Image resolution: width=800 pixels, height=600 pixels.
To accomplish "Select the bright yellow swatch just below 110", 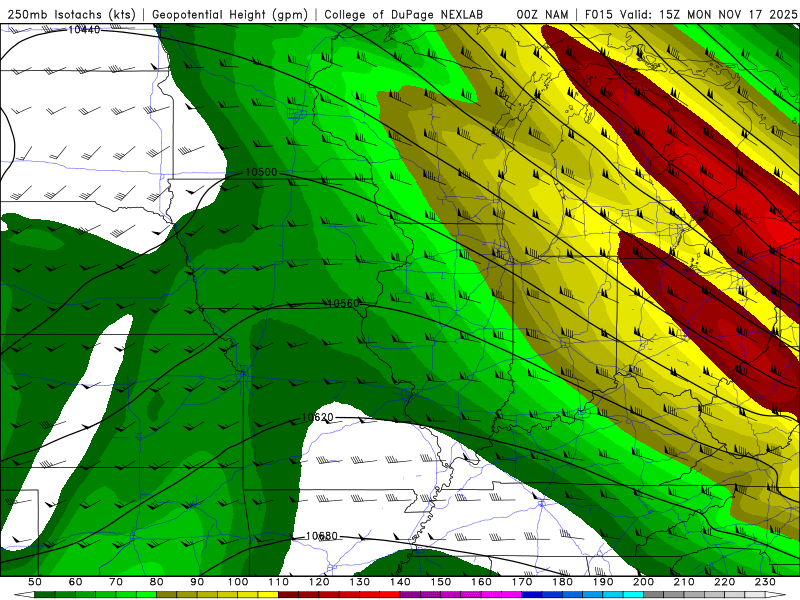I will (x=268, y=595).
